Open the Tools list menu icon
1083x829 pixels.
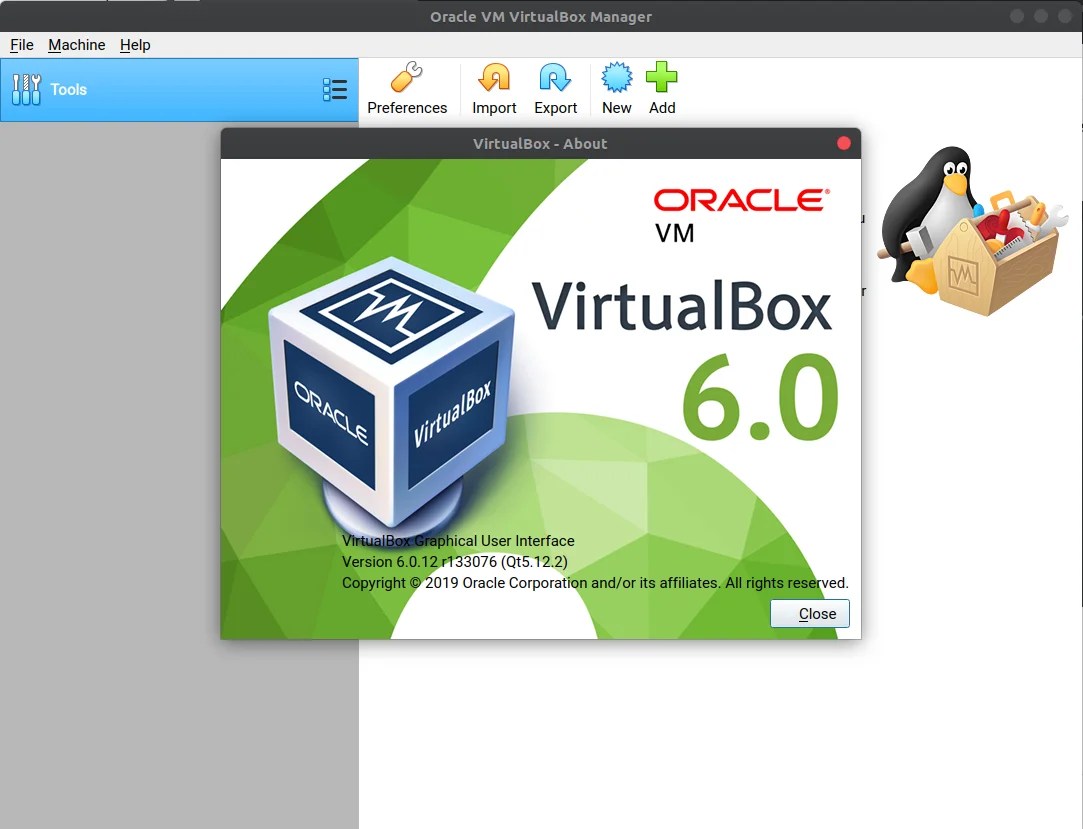335,90
